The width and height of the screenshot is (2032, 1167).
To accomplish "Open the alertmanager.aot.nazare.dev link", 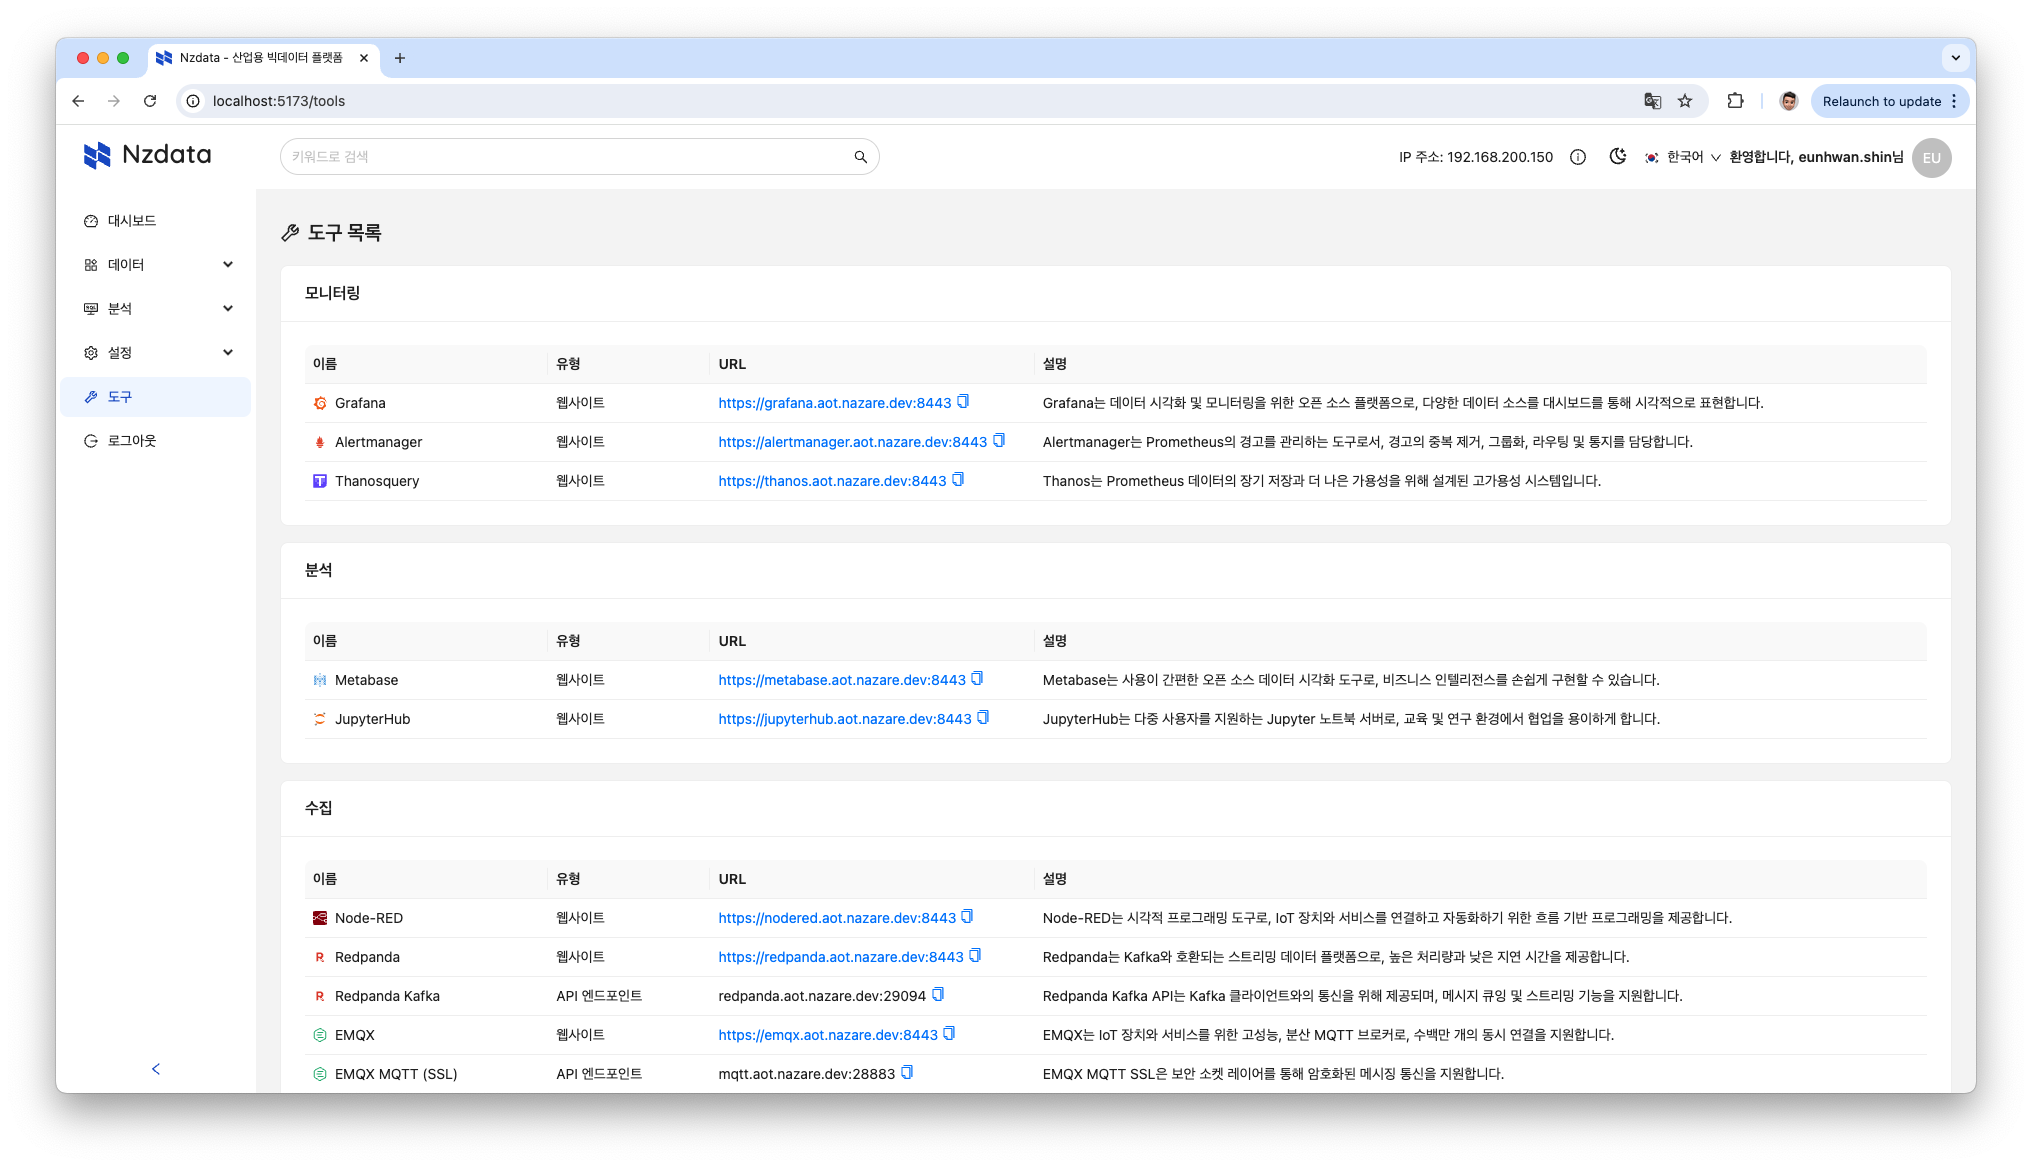I will tap(853, 442).
